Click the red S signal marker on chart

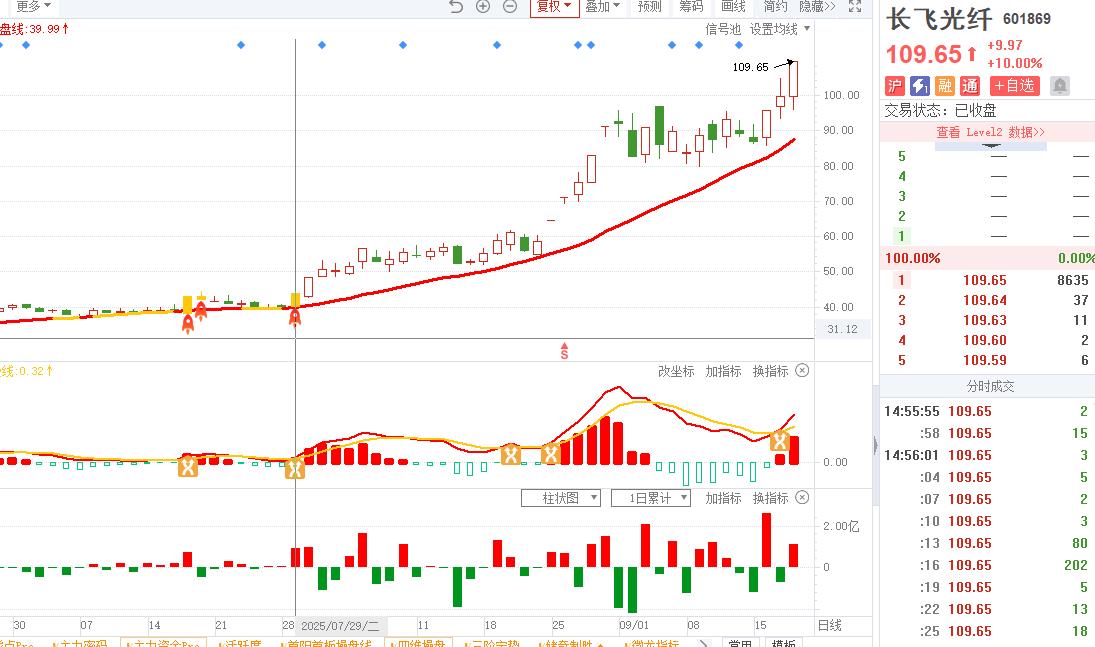[564, 352]
